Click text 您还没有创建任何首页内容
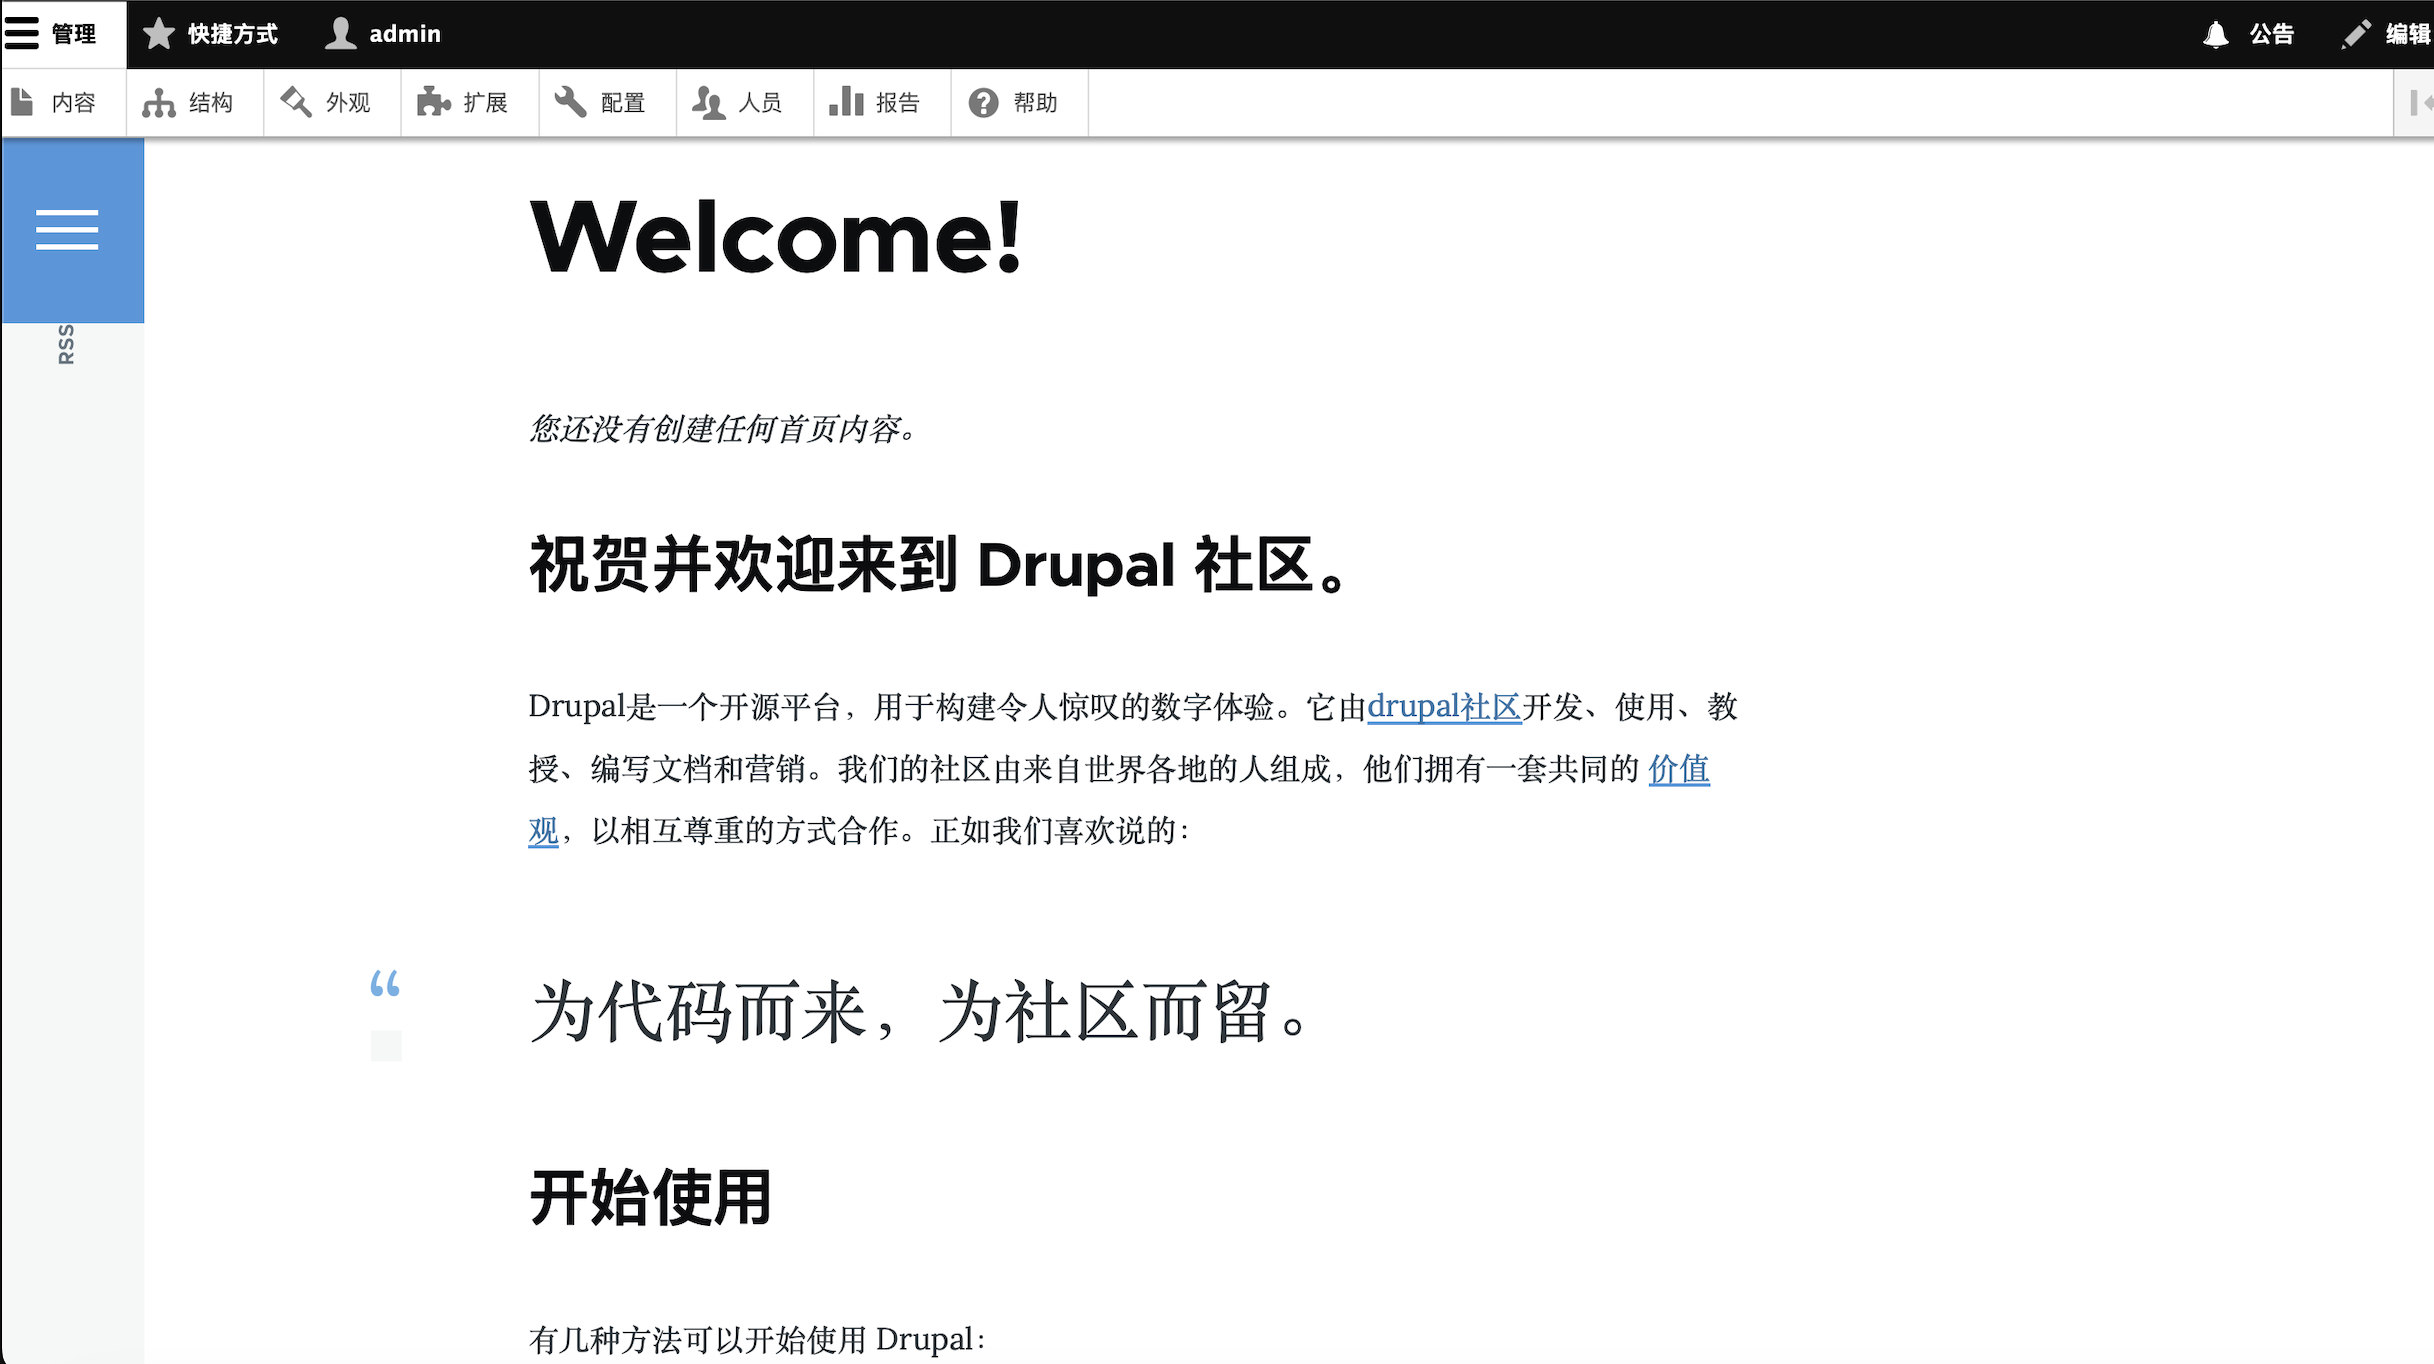Viewport: 2434px width, 1364px height. [x=722, y=429]
